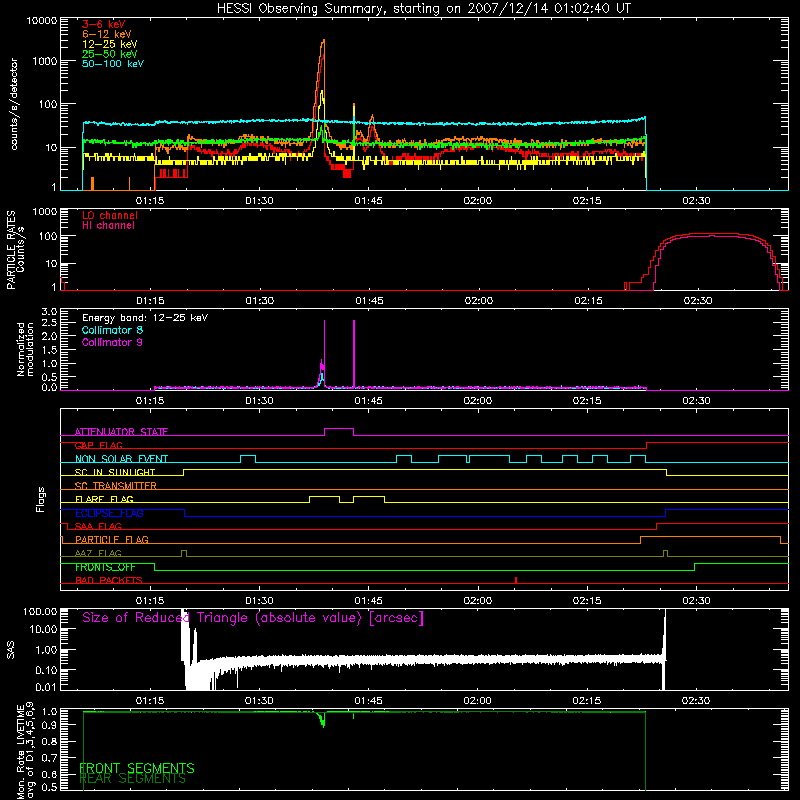This screenshot has height=800, width=800.
Task: Click the 'Energy band: 12-25 keV' text
Action: point(145,318)
